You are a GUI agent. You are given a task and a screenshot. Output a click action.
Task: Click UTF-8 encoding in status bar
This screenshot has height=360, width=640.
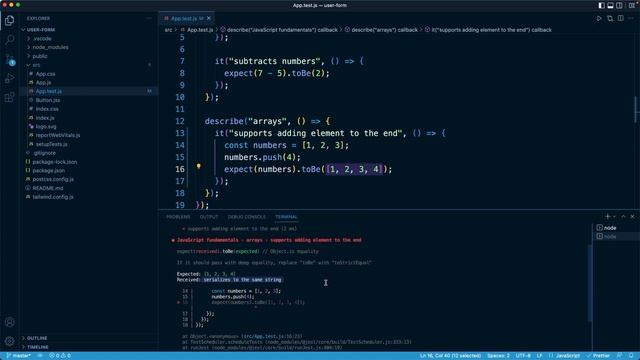[523, 356]
